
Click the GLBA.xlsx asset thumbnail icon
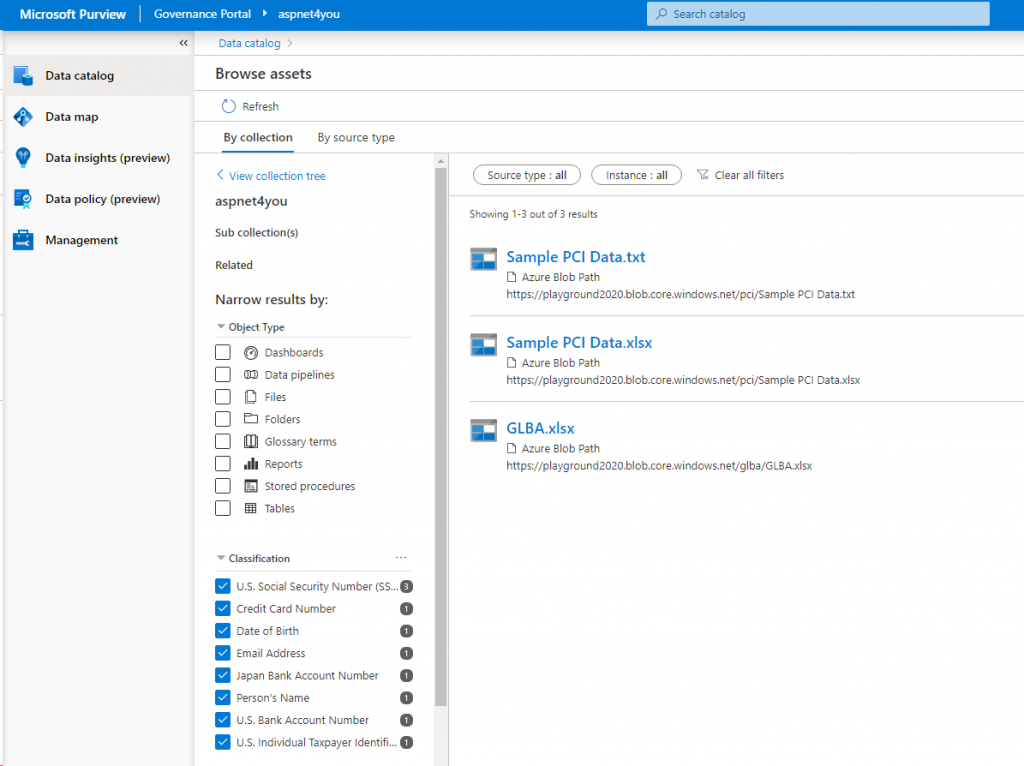(484, 430)
